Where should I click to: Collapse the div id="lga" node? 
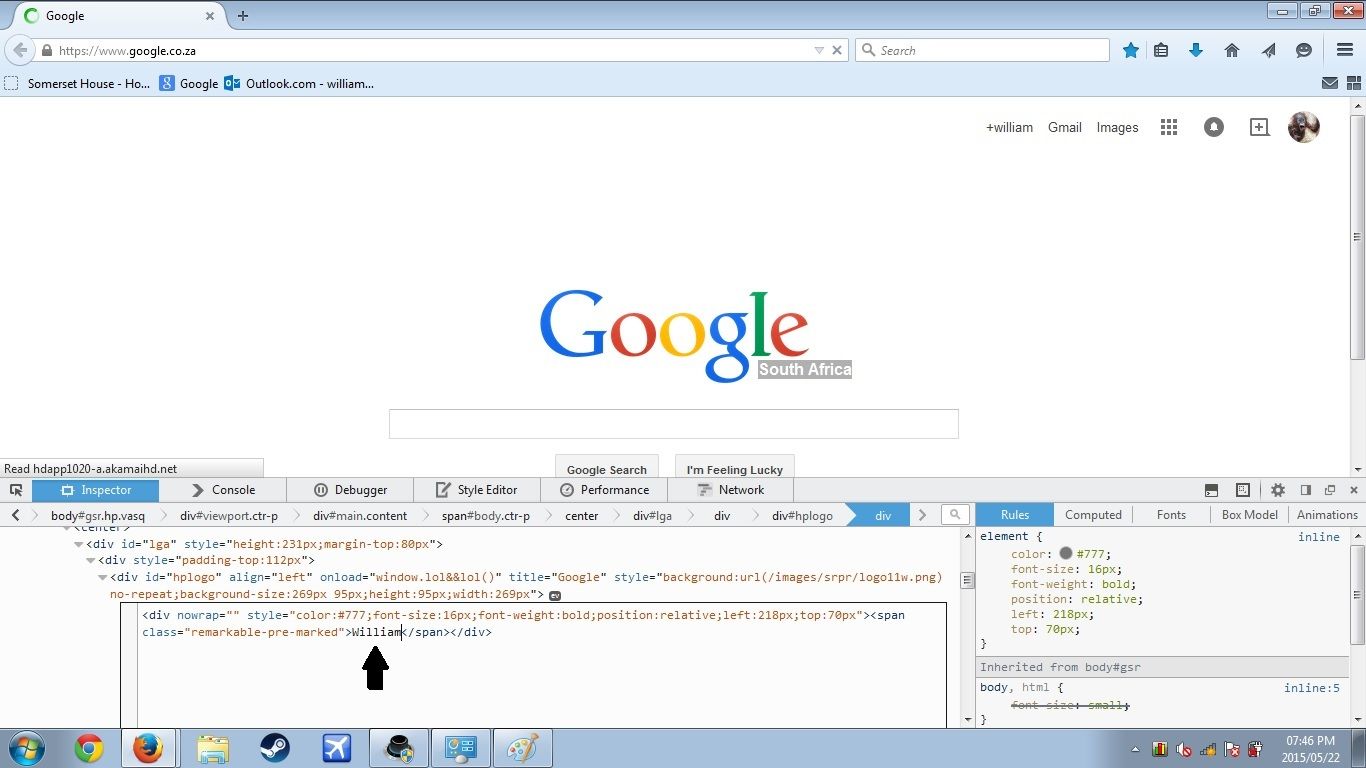coord(78,544)
